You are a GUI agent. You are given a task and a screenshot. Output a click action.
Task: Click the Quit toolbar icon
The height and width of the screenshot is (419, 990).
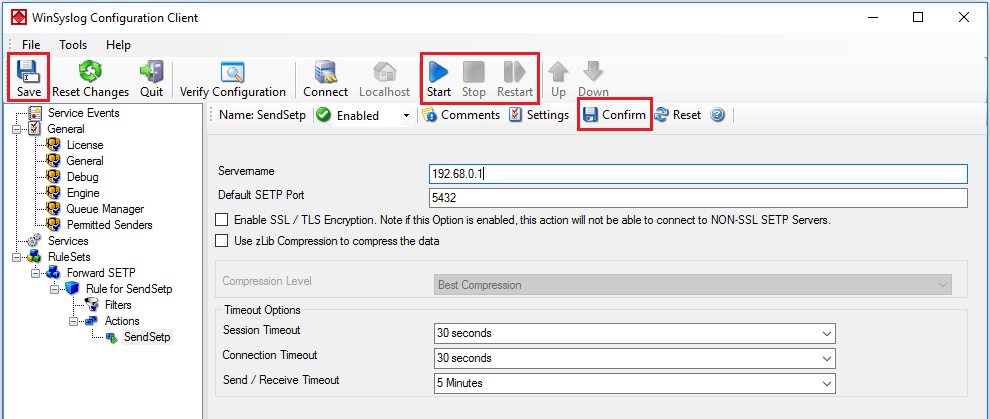point(152,71)
